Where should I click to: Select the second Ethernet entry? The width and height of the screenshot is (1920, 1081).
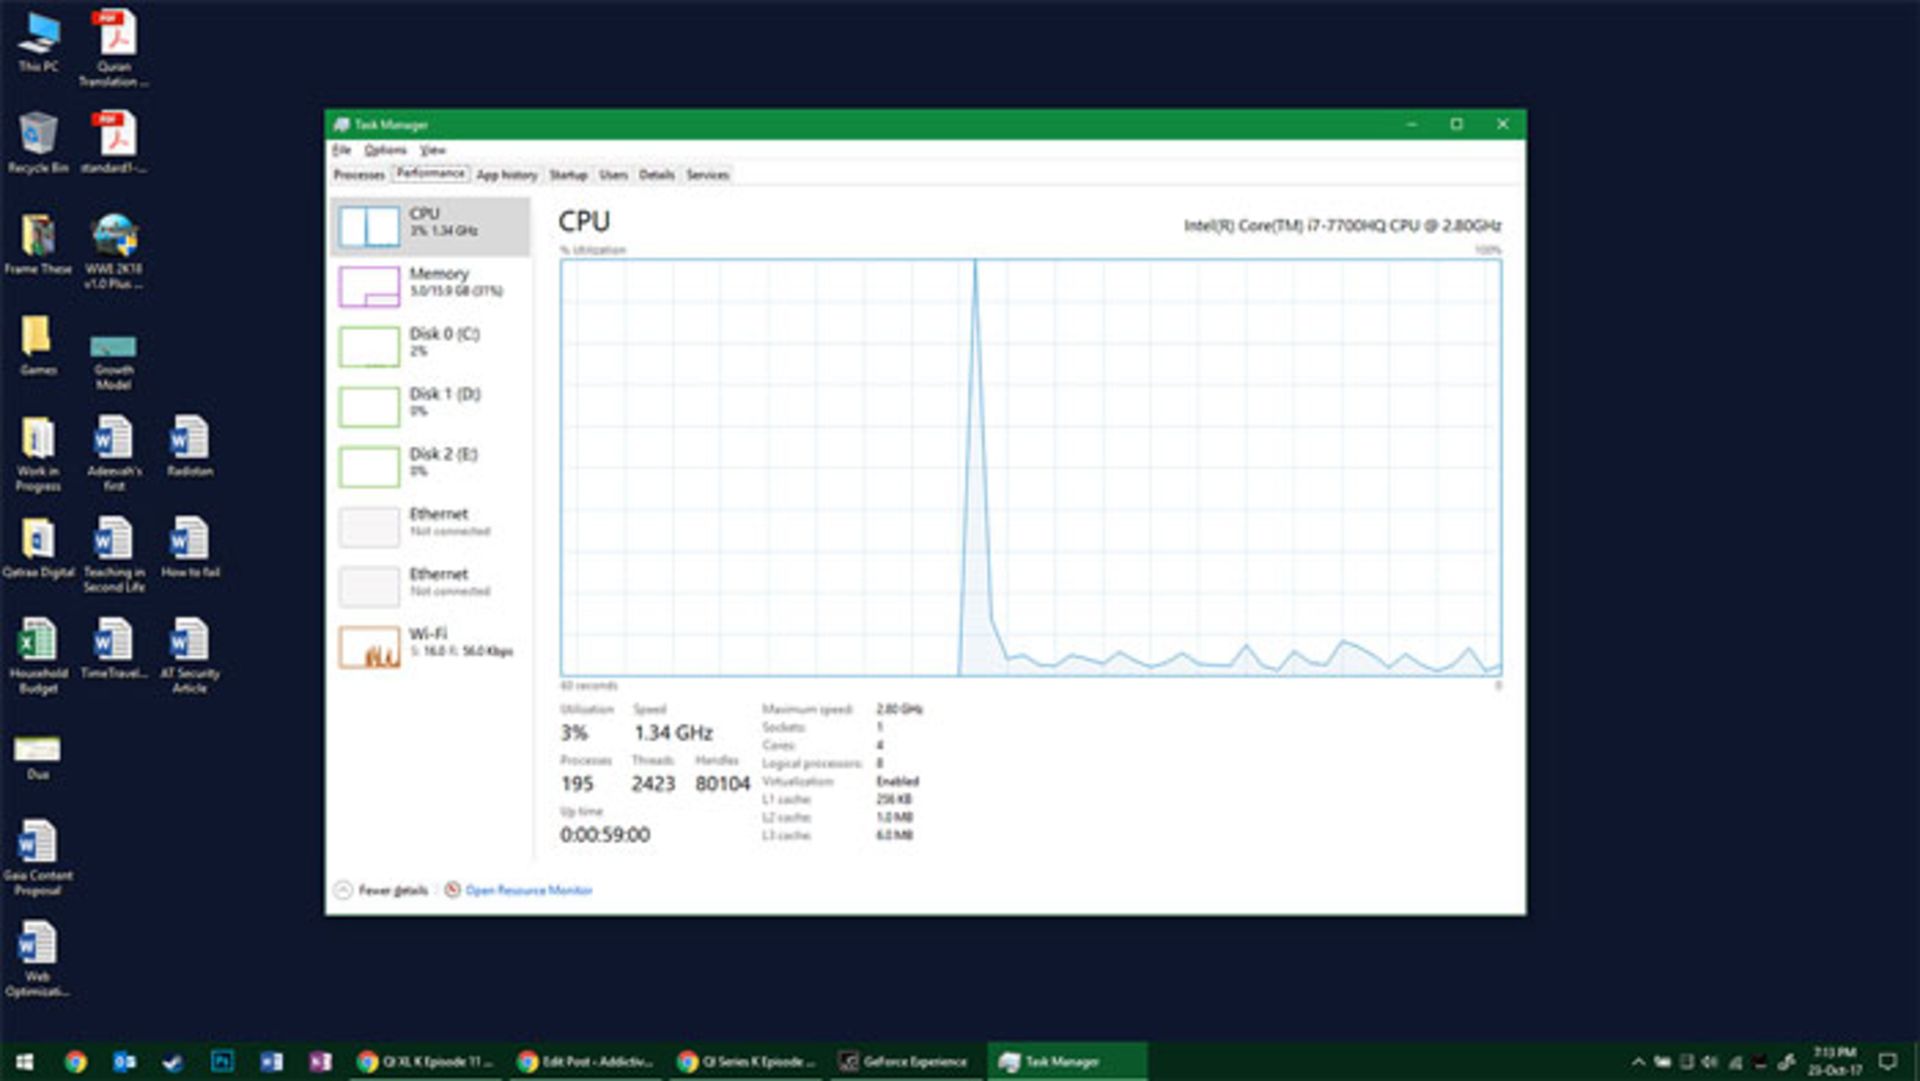click(x=430, y=586)
